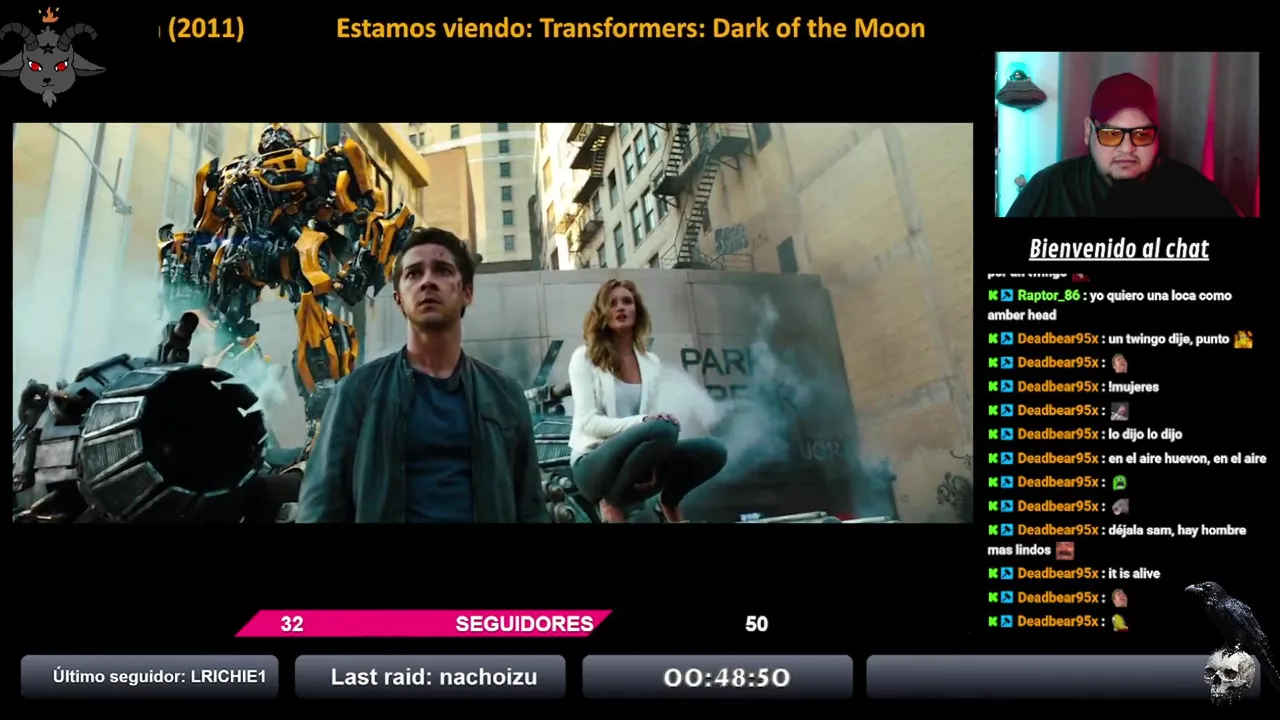This screenshot has height=720, width=1280.
Task: Click the blue badge on the 'it is alive' row
Action: pos(1007,574)
